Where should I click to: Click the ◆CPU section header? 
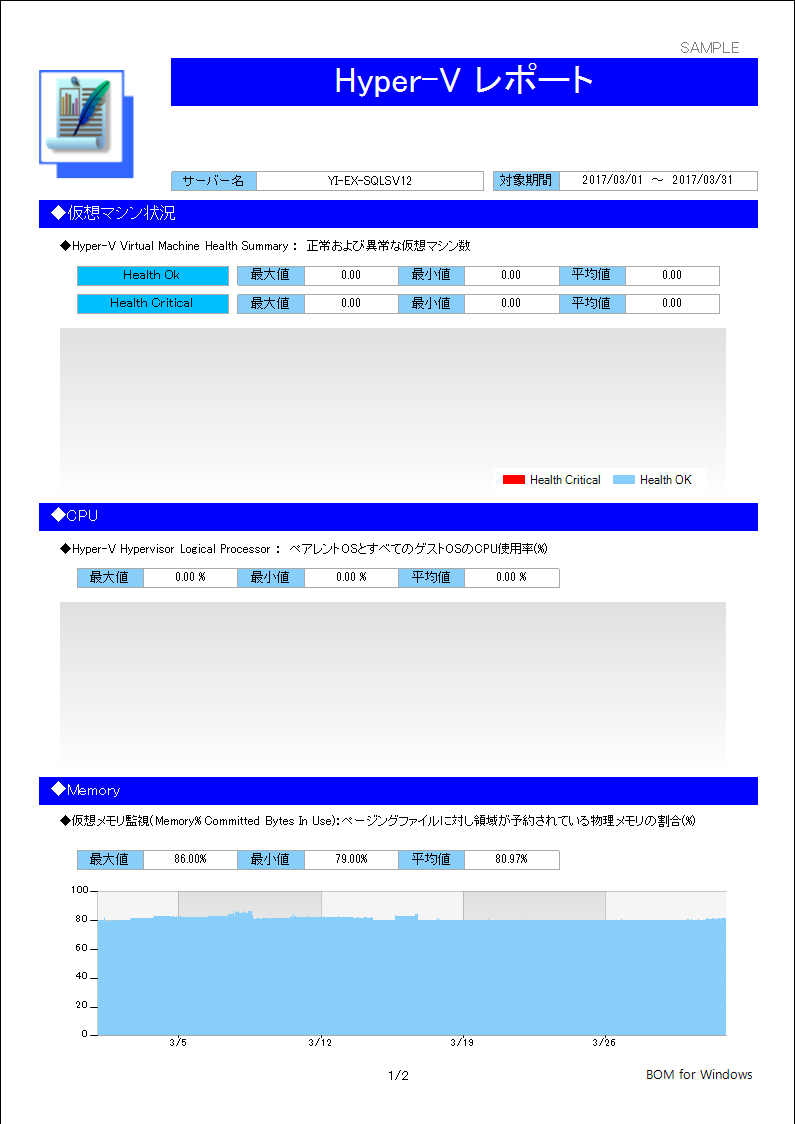[x=398, y=516]
